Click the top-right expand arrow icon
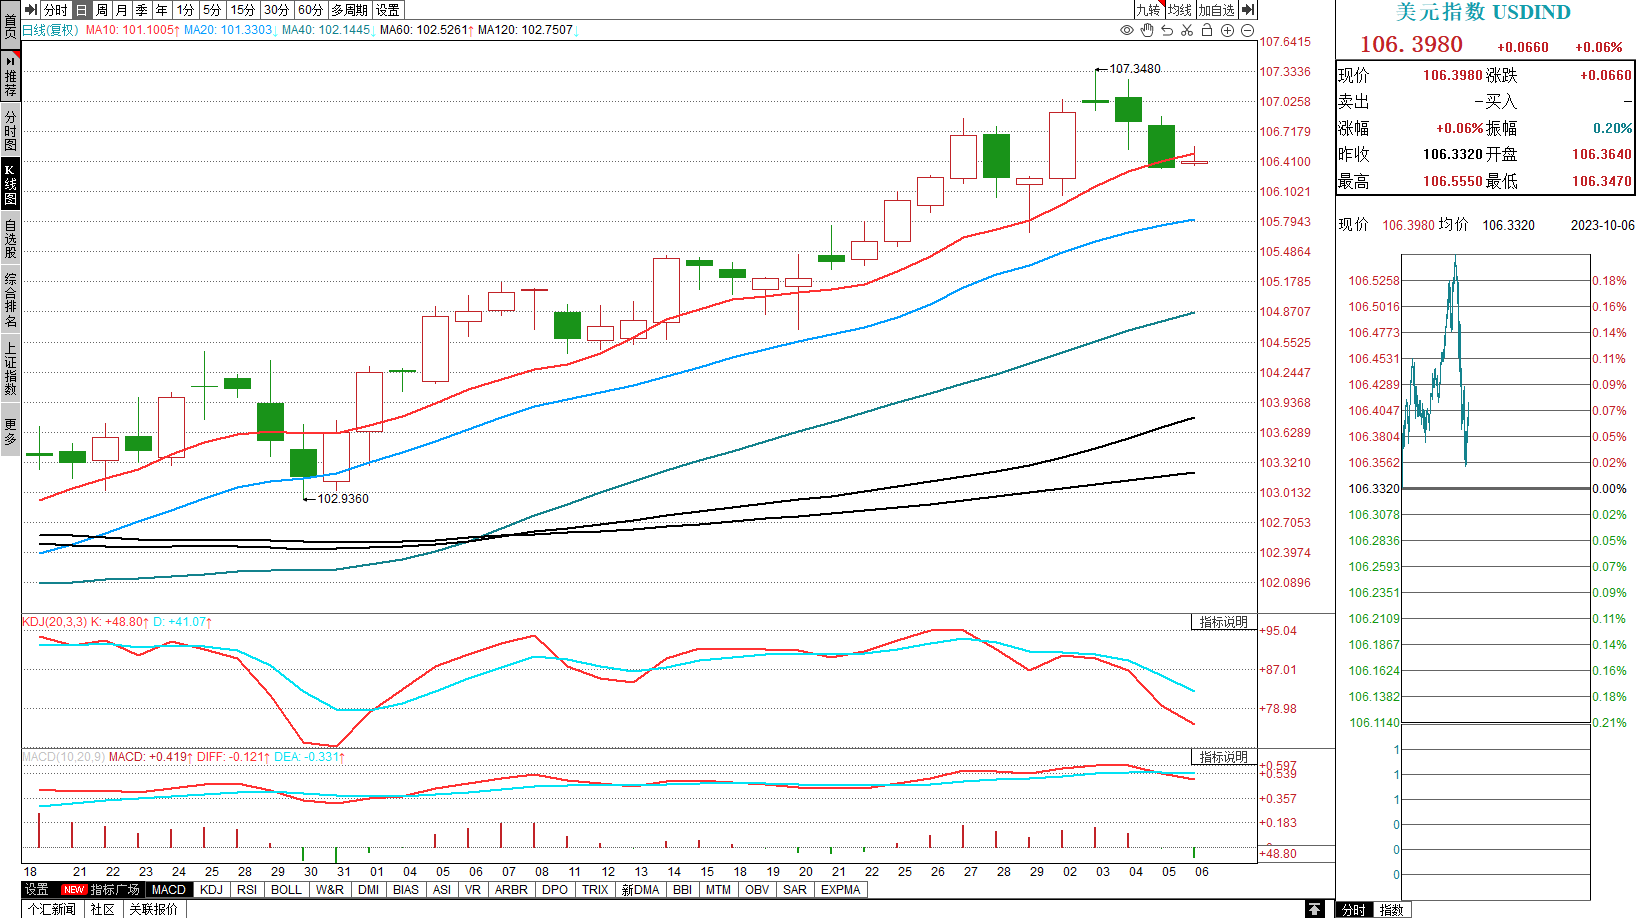Image resolution: width=1636 pixels, height=918 pixels. [1248, 10]
